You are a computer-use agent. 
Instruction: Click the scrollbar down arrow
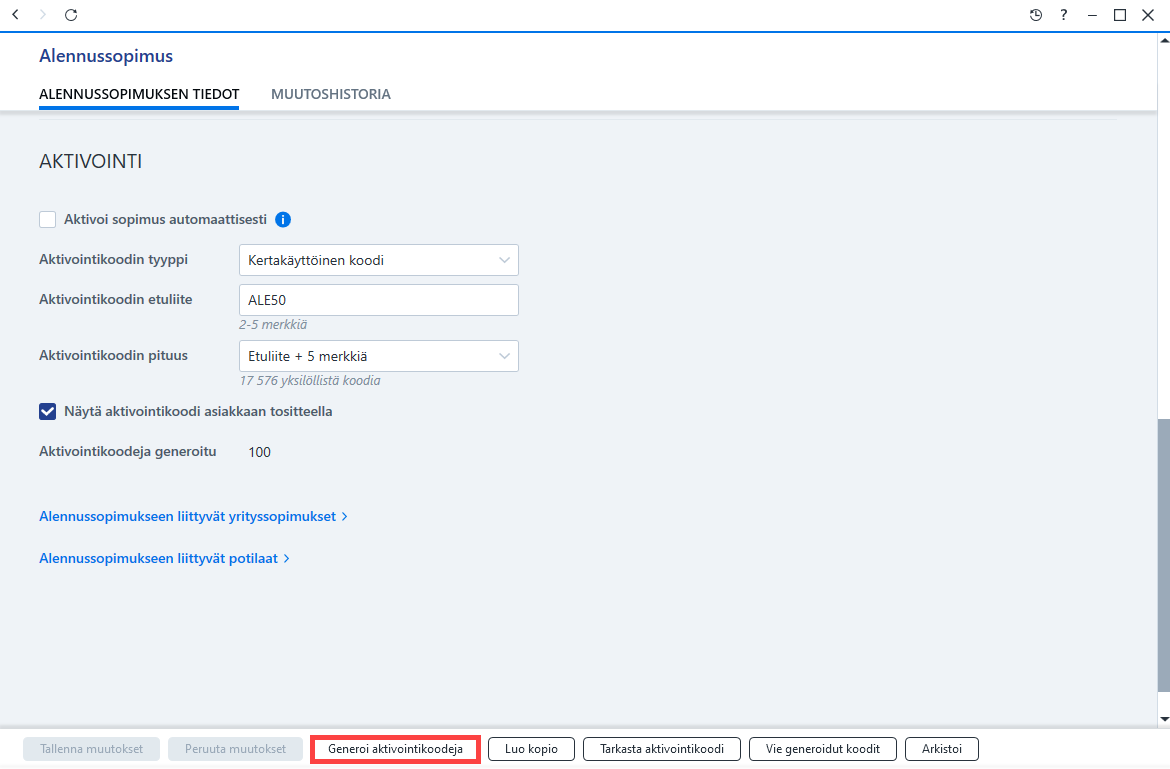(x=1164, y=720)
